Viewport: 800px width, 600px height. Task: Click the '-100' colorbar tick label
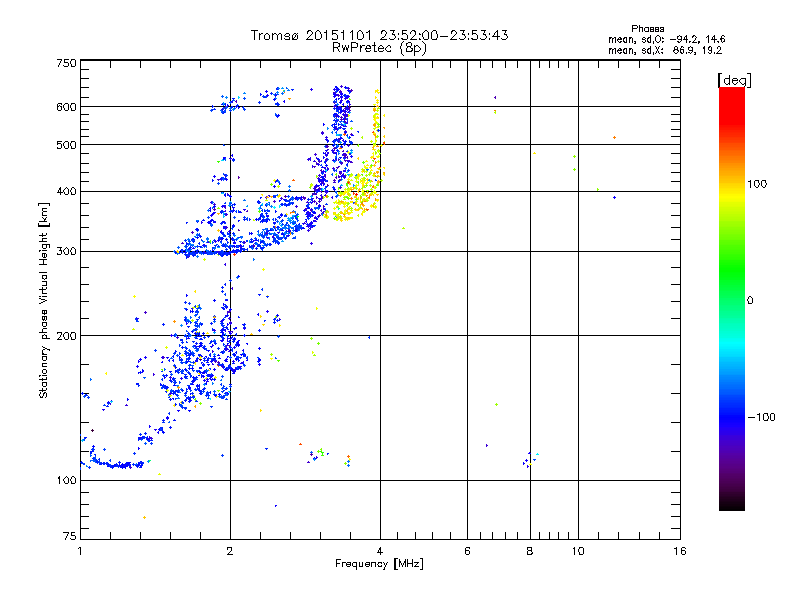click(x=761, y=417)
